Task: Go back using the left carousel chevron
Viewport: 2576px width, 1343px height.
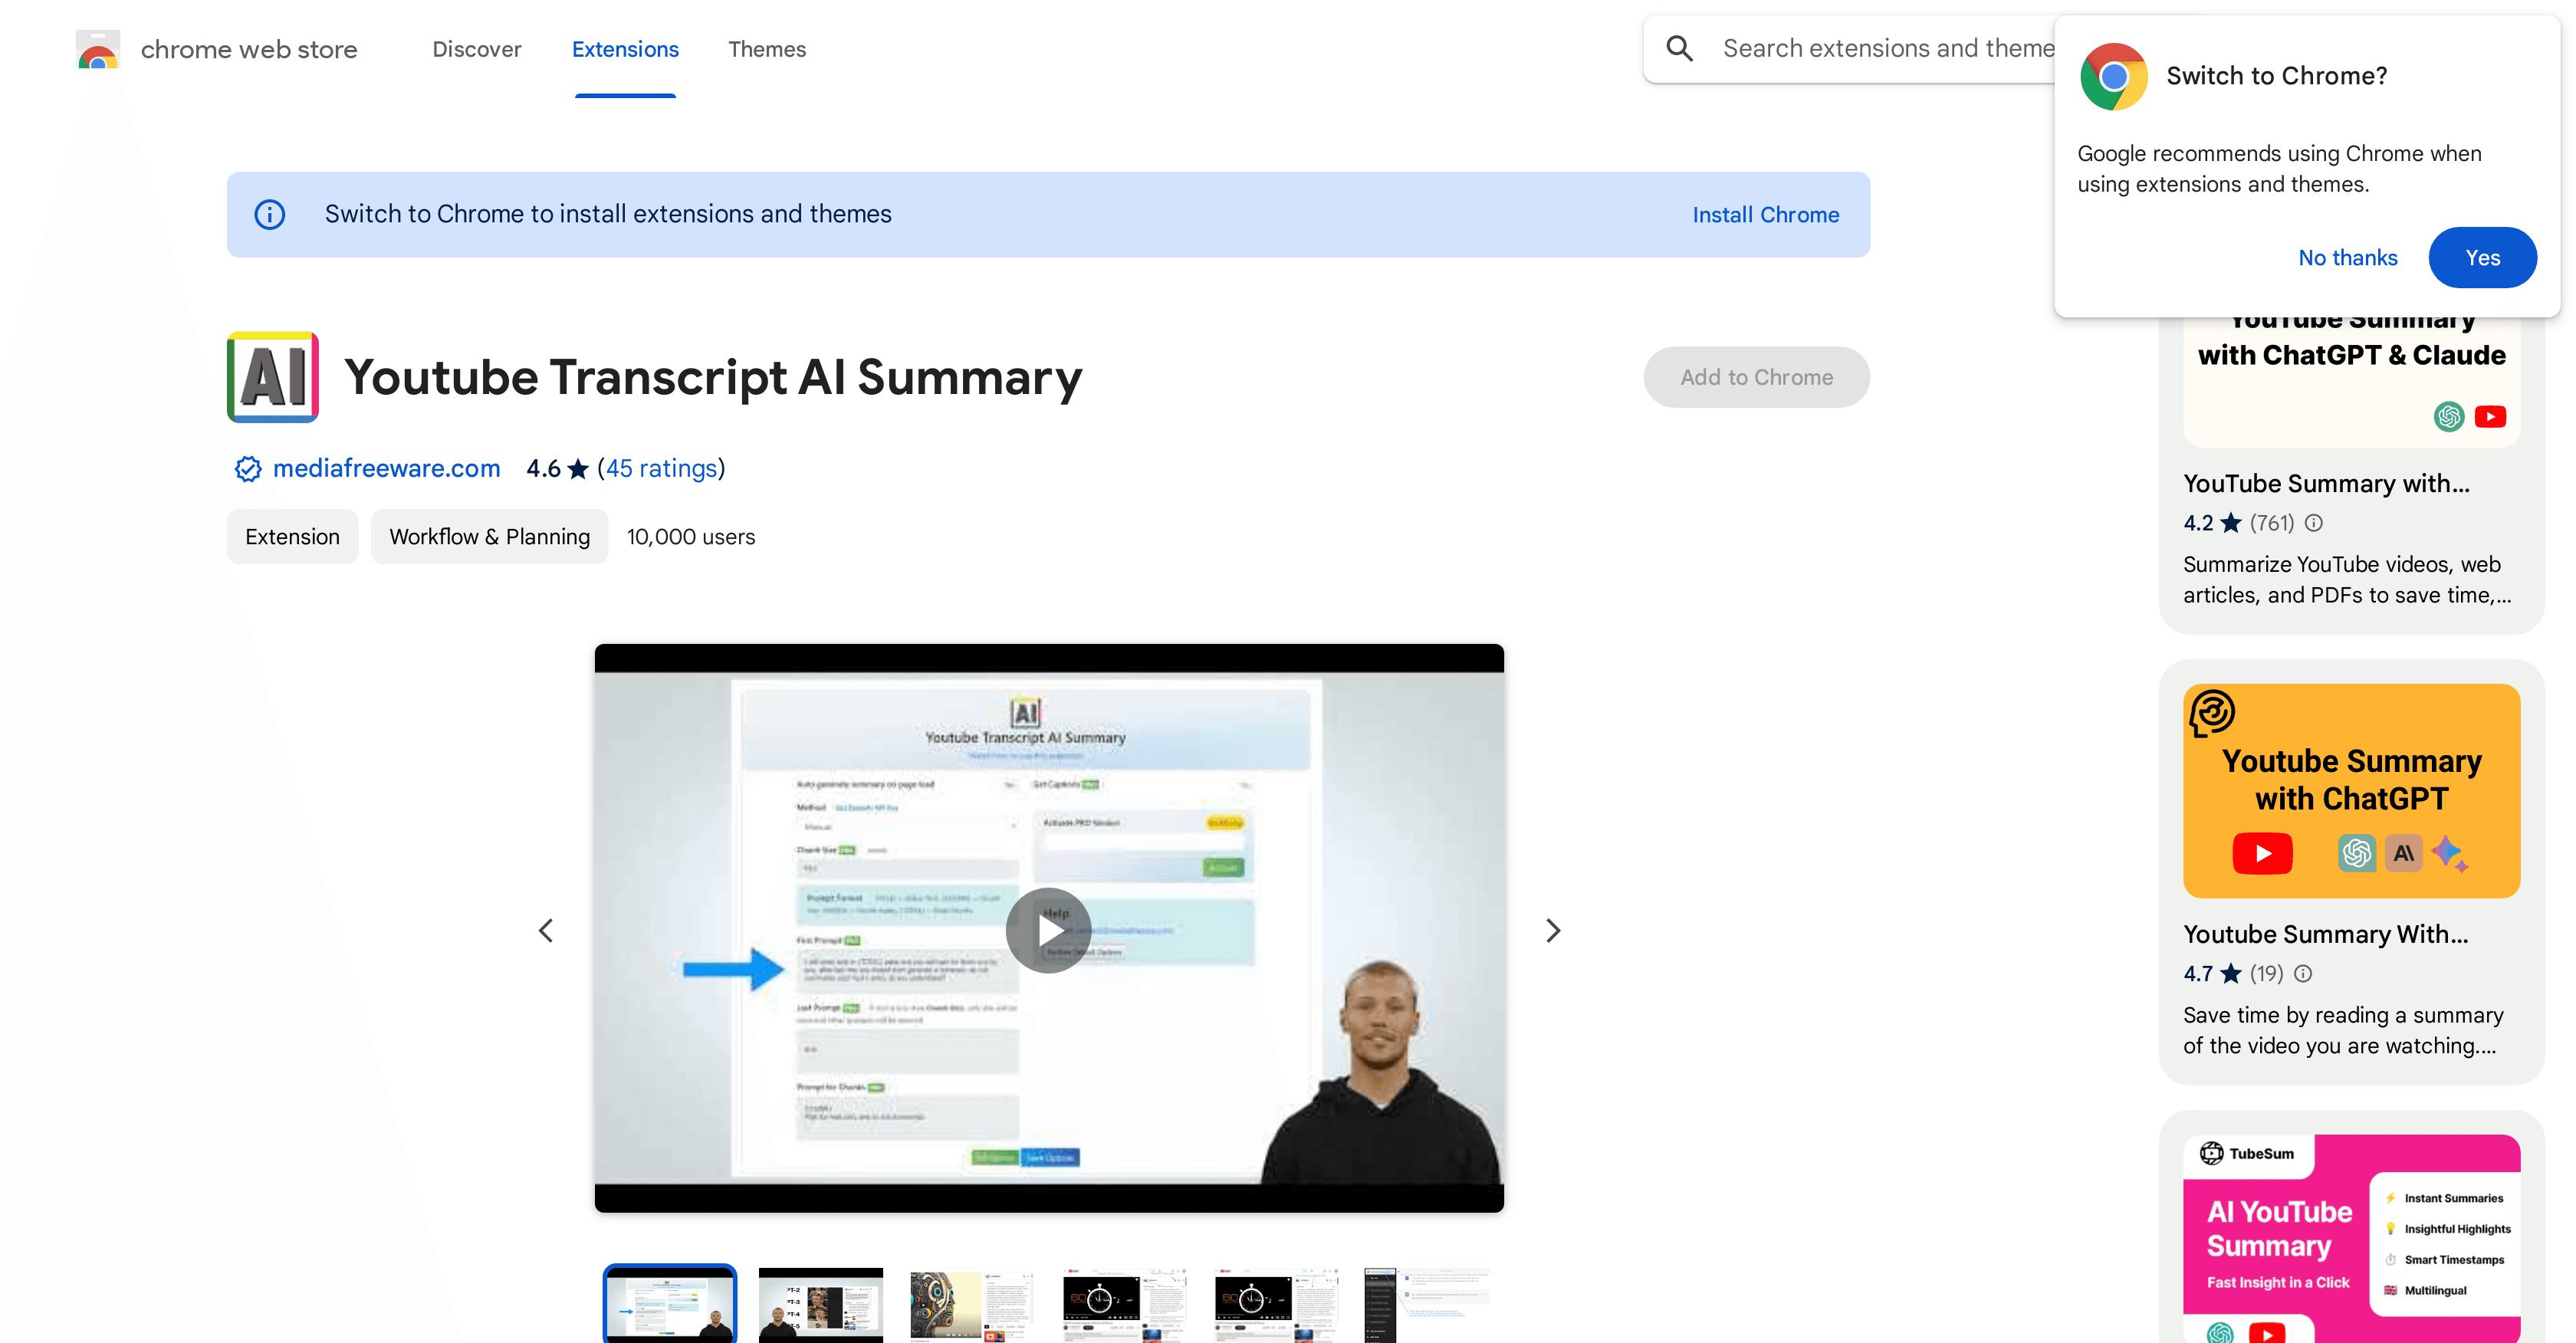Action: click(x=546, y=929)
